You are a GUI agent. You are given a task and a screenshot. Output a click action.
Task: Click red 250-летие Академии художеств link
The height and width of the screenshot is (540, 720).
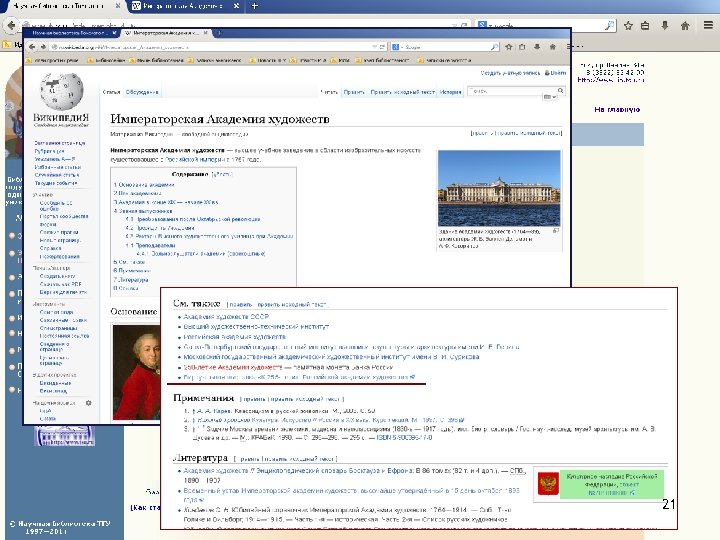click(233, 367)
